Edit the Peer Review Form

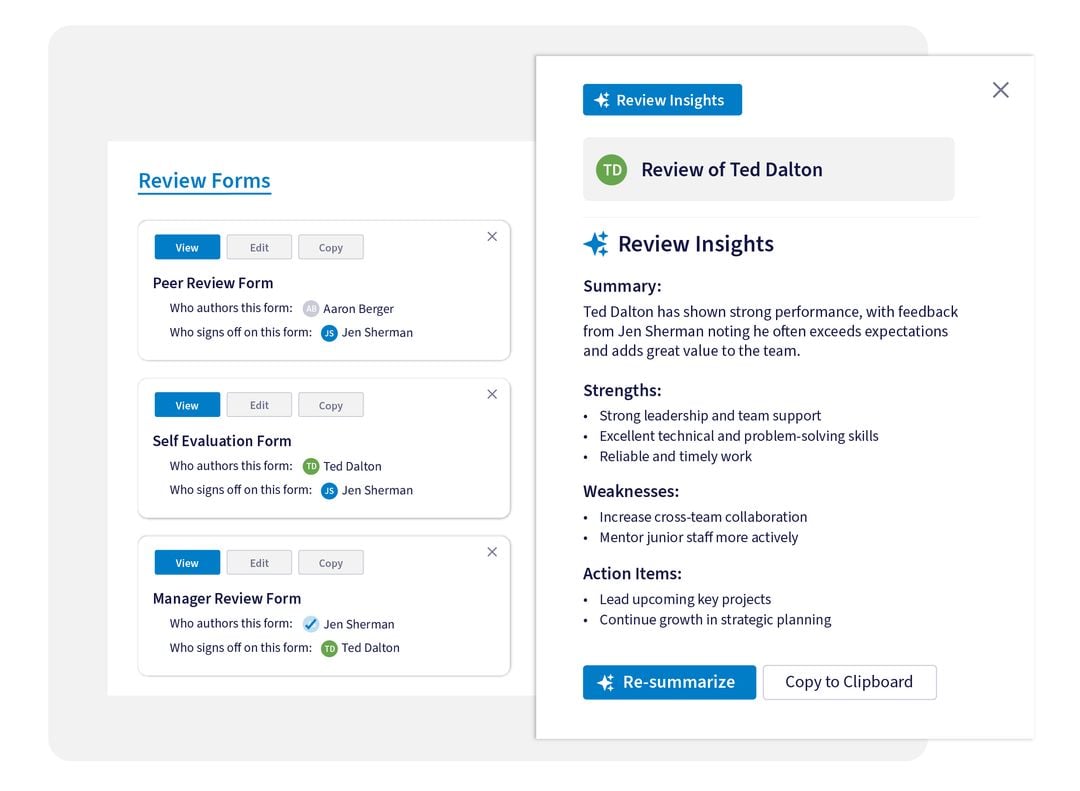(x=259, y=248)
